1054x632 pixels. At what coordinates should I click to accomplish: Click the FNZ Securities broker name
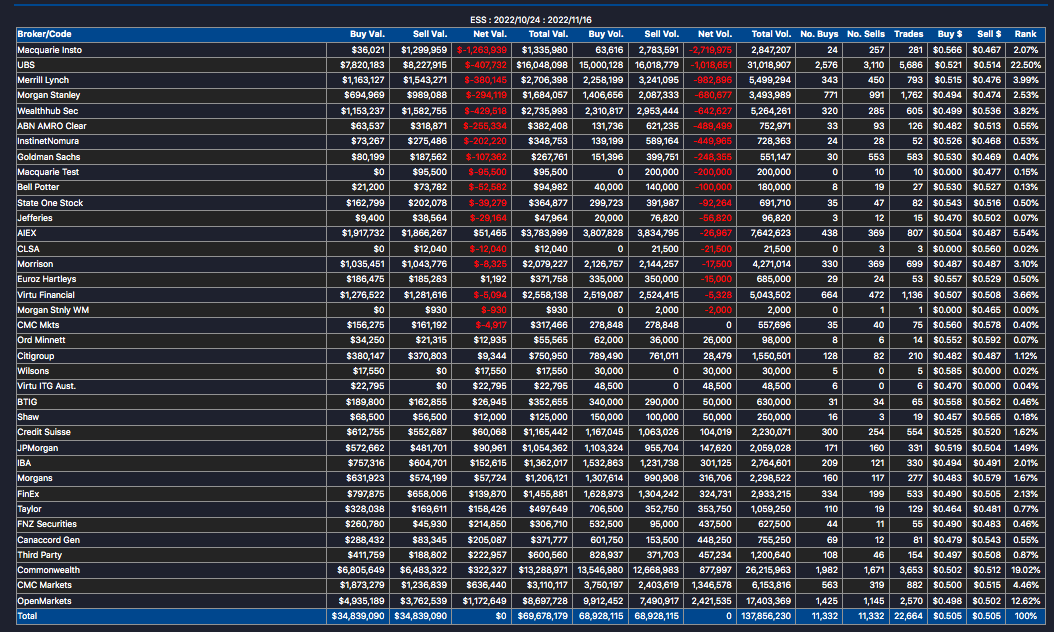click(47, 524)
